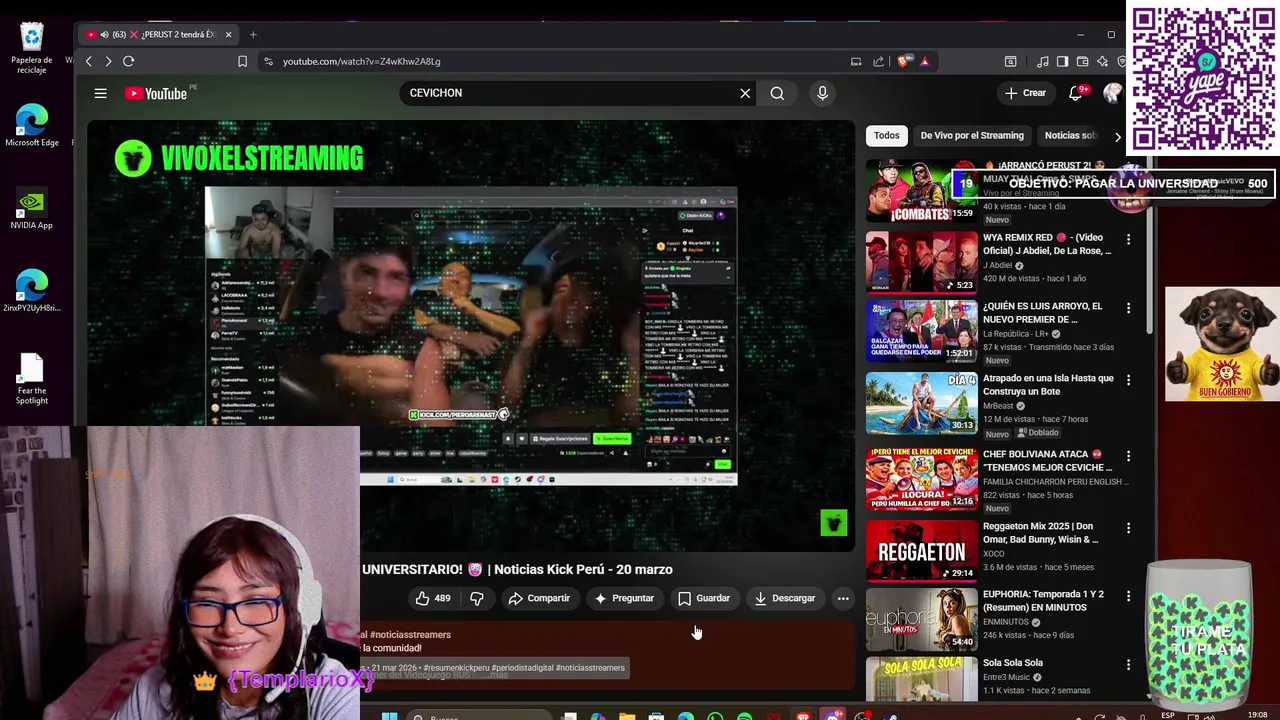The height and width of the screenshot is (720, 1280).
Task: Click the Descargar download button
Action: pyautogui.click(x=785, y=598)
